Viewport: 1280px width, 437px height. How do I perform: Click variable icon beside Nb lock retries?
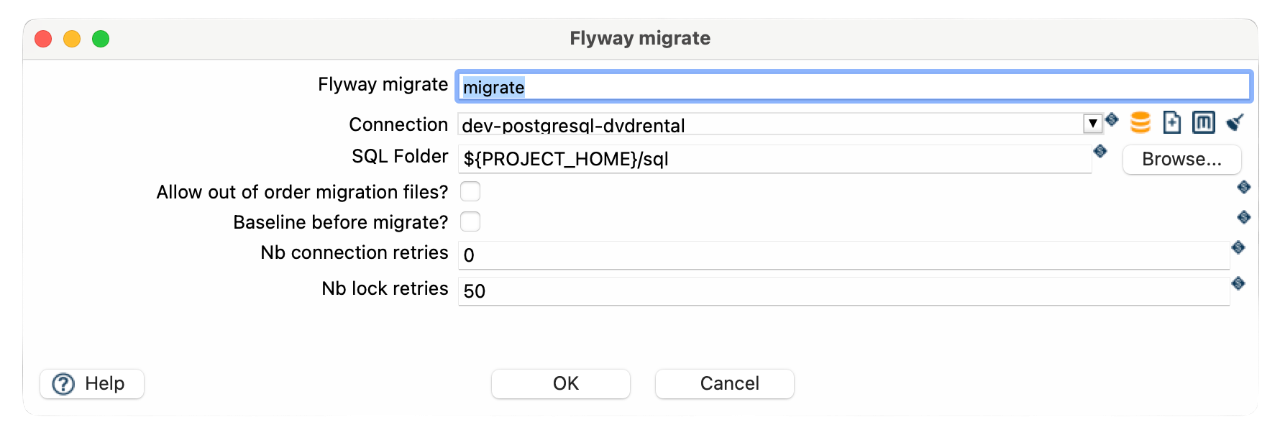pyautogui.click(x=1238, y=284)
